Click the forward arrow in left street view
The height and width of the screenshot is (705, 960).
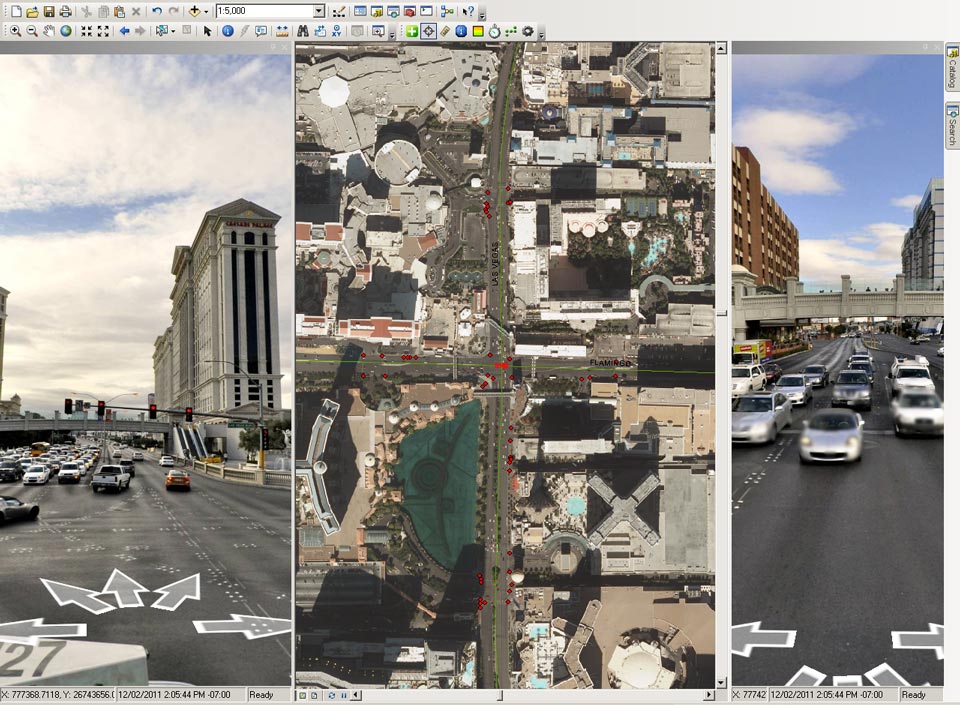click(x=124, y=586)
